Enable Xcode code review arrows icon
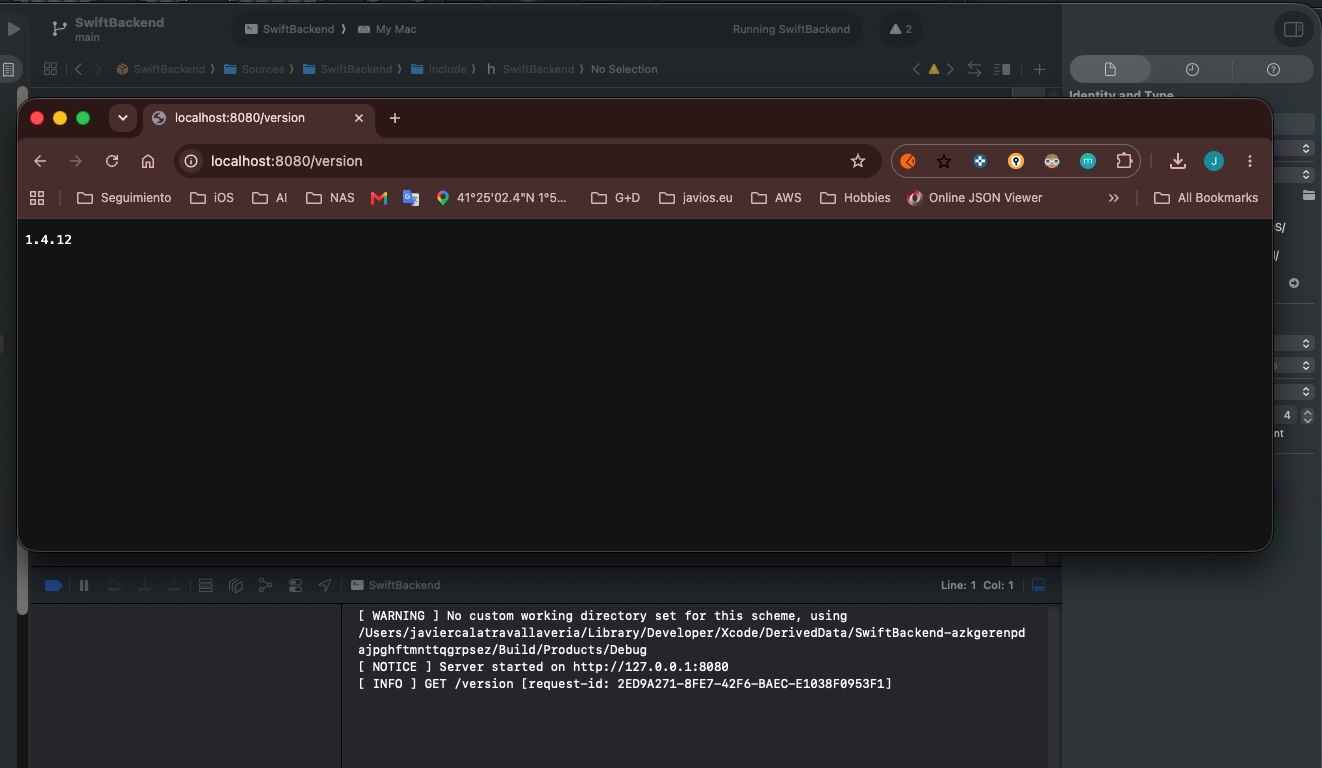This screenshot has width=1322, height=768. [x=974, y=69]
